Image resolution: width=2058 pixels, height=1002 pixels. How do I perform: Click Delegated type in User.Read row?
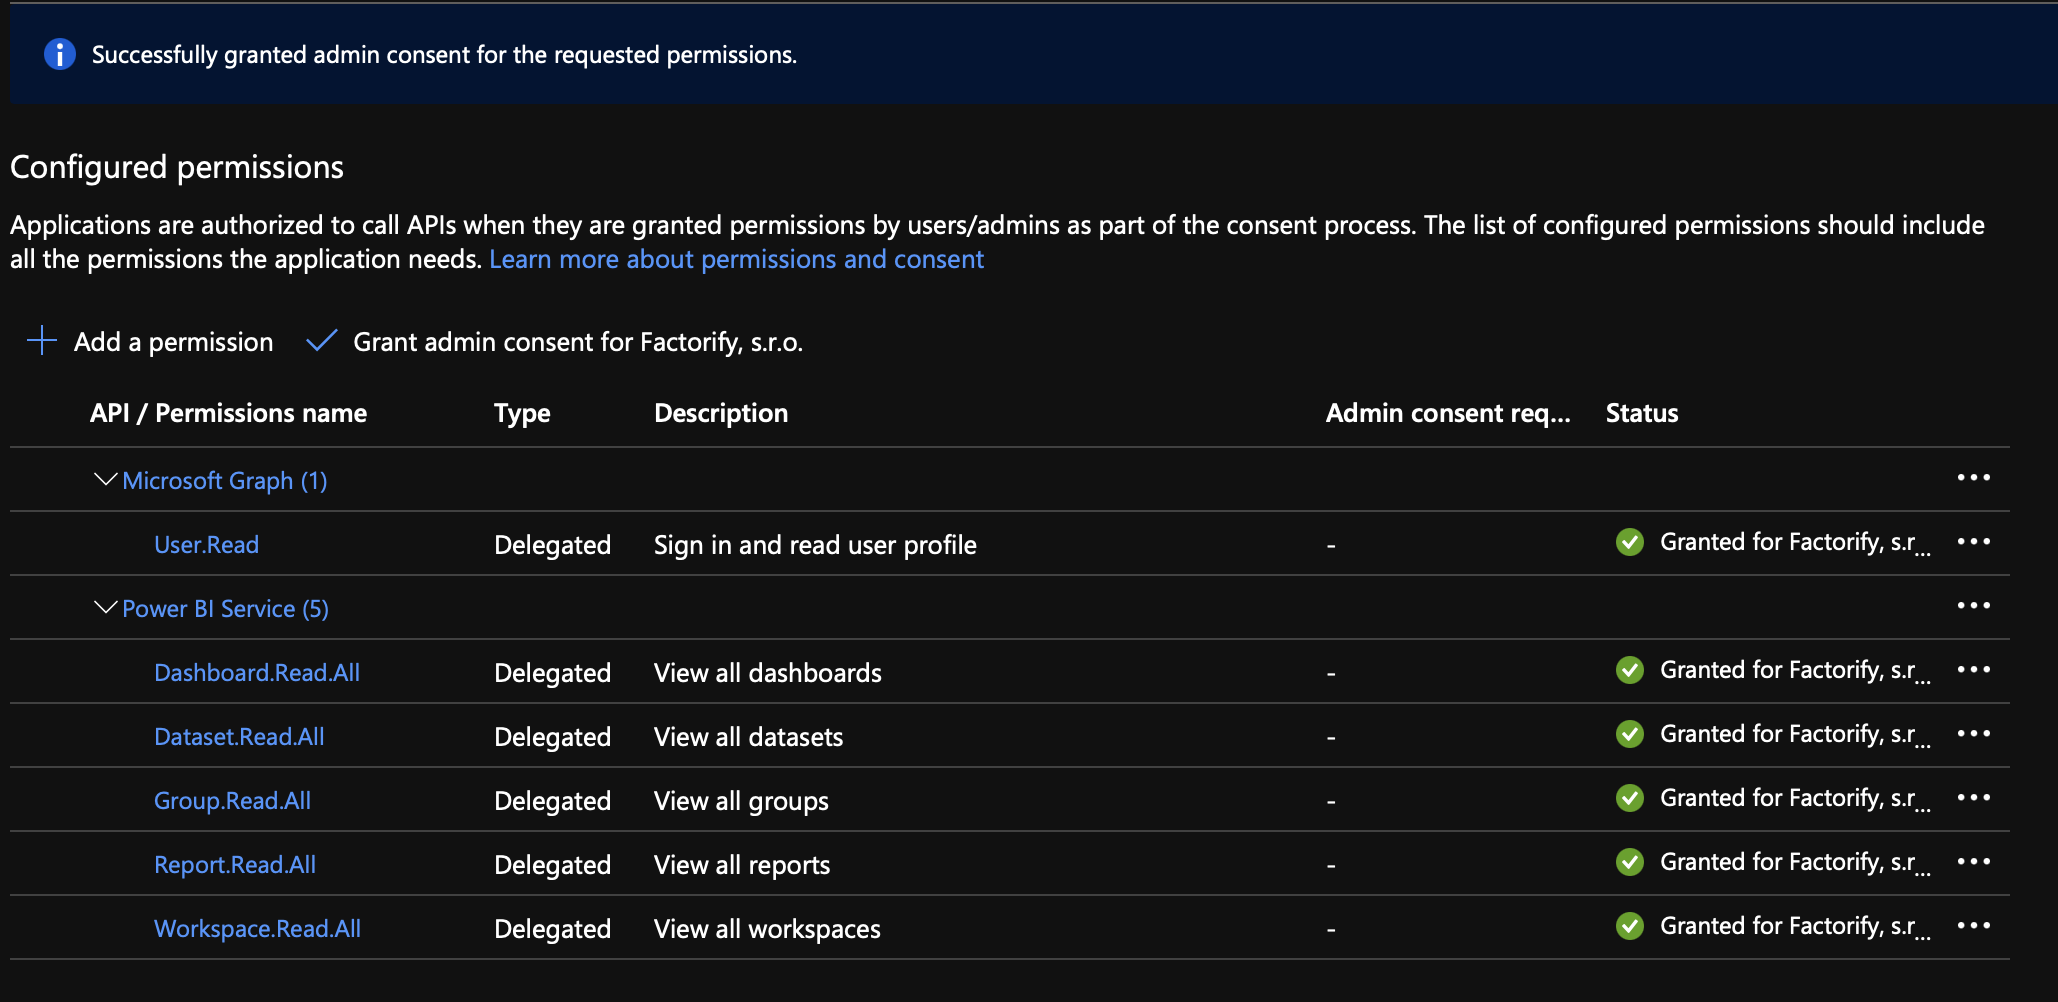(x=552, y=545)
